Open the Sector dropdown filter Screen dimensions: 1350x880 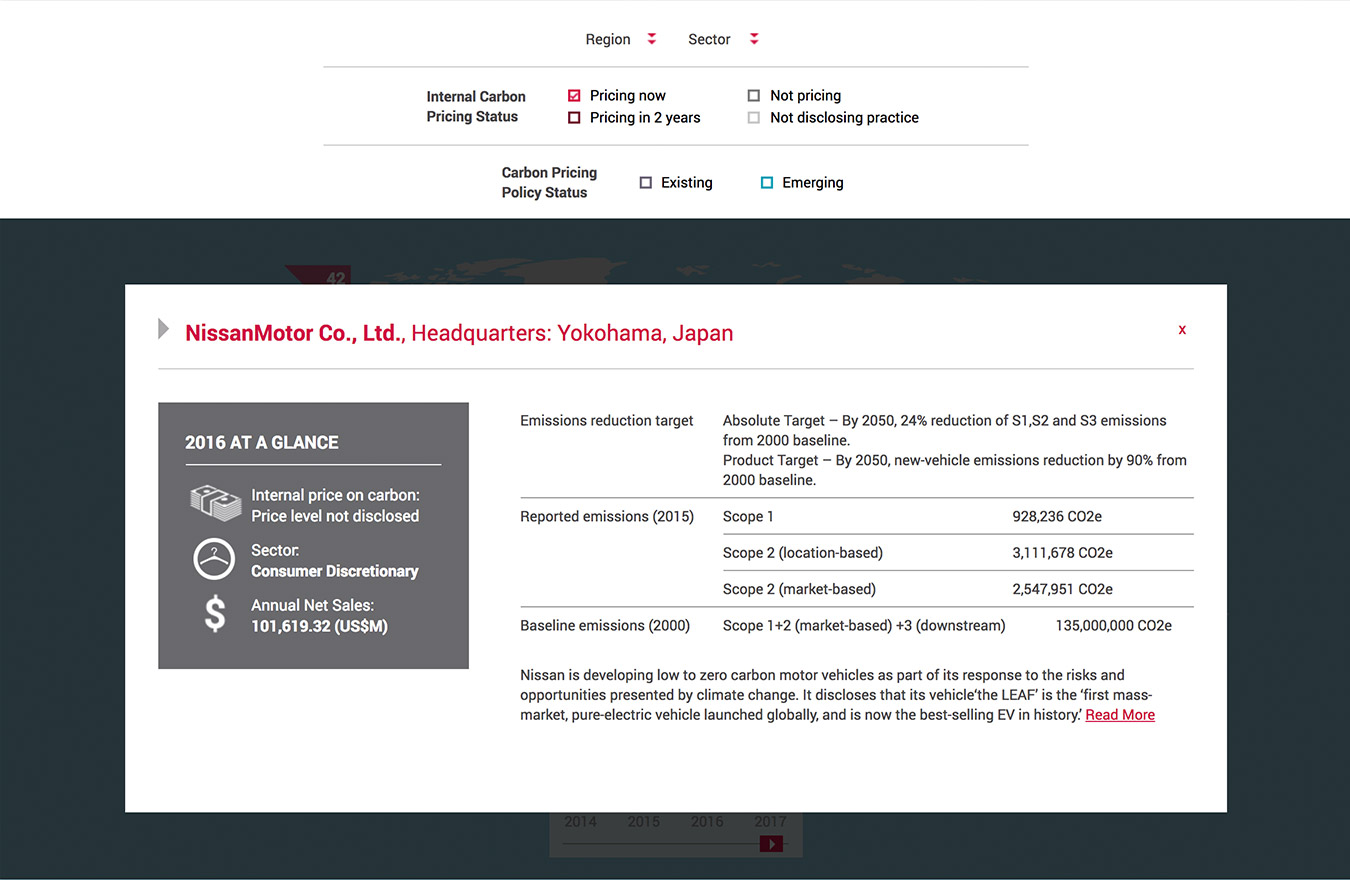click(723, 39)
